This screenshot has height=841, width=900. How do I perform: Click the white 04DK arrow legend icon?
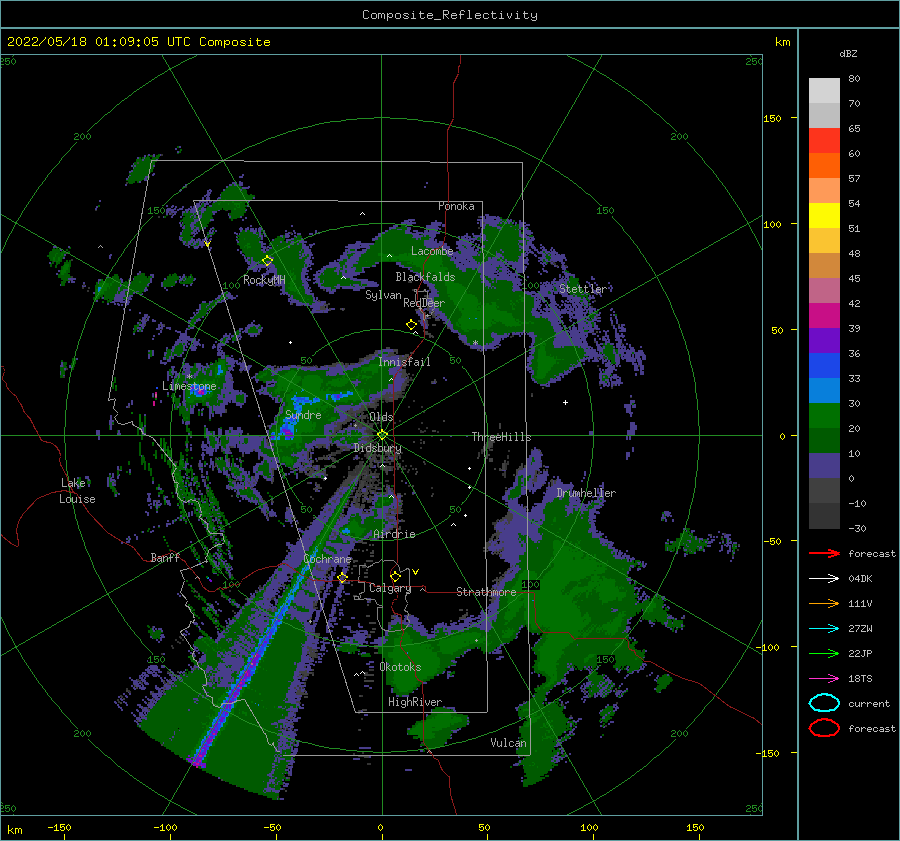click(x=824, y=578)
